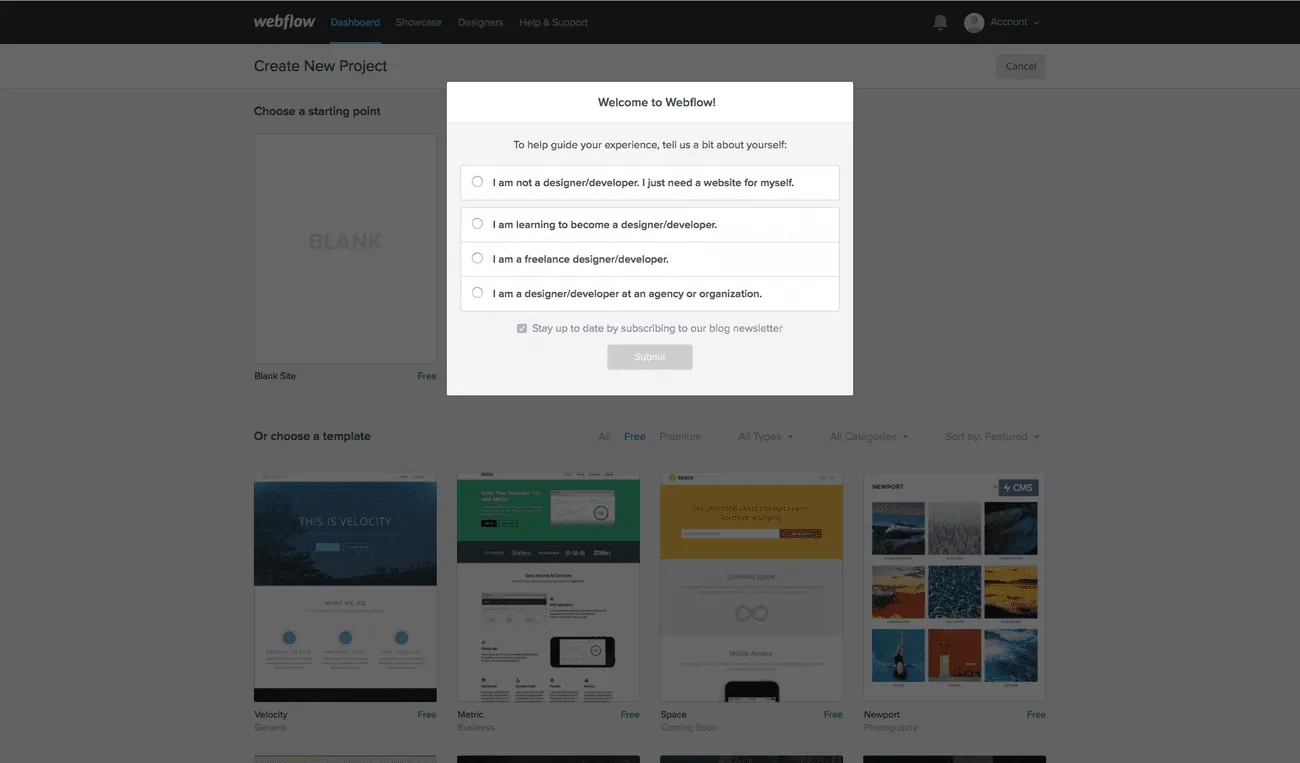Expand the All Types filter dropdown
Screen dimensions: 1300x763
tap(765, 436)
